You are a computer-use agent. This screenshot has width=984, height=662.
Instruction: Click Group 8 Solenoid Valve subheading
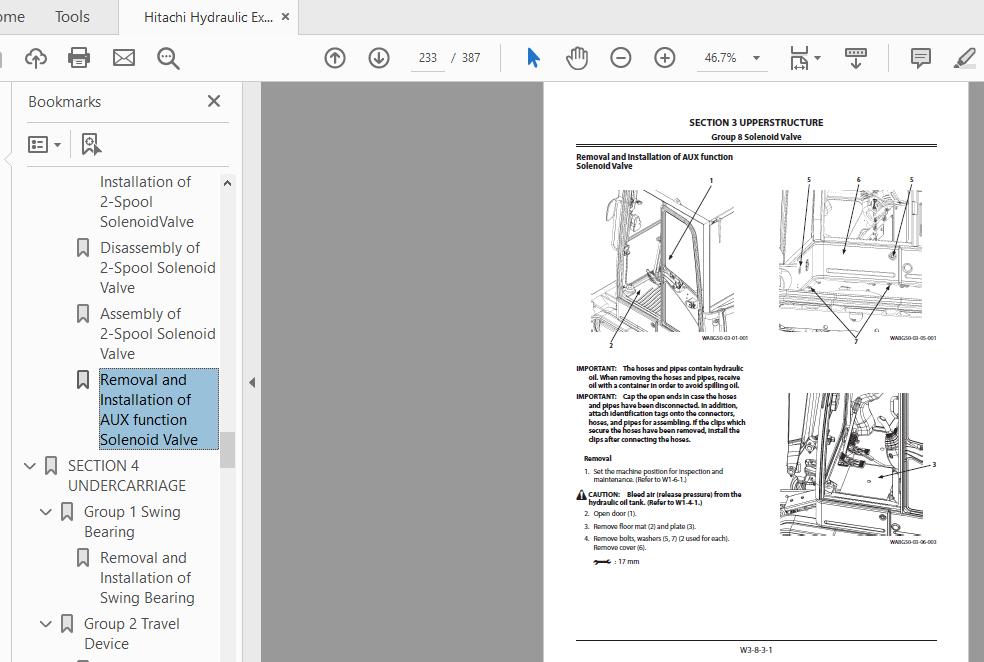[756, 137]
